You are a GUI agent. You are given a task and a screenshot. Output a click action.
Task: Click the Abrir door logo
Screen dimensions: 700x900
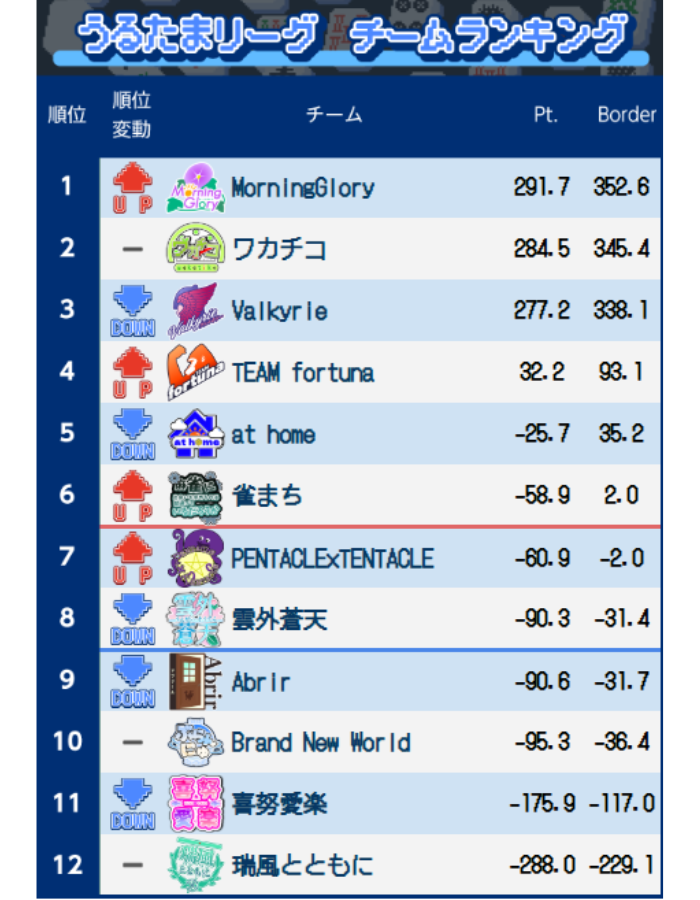point(196,681)
